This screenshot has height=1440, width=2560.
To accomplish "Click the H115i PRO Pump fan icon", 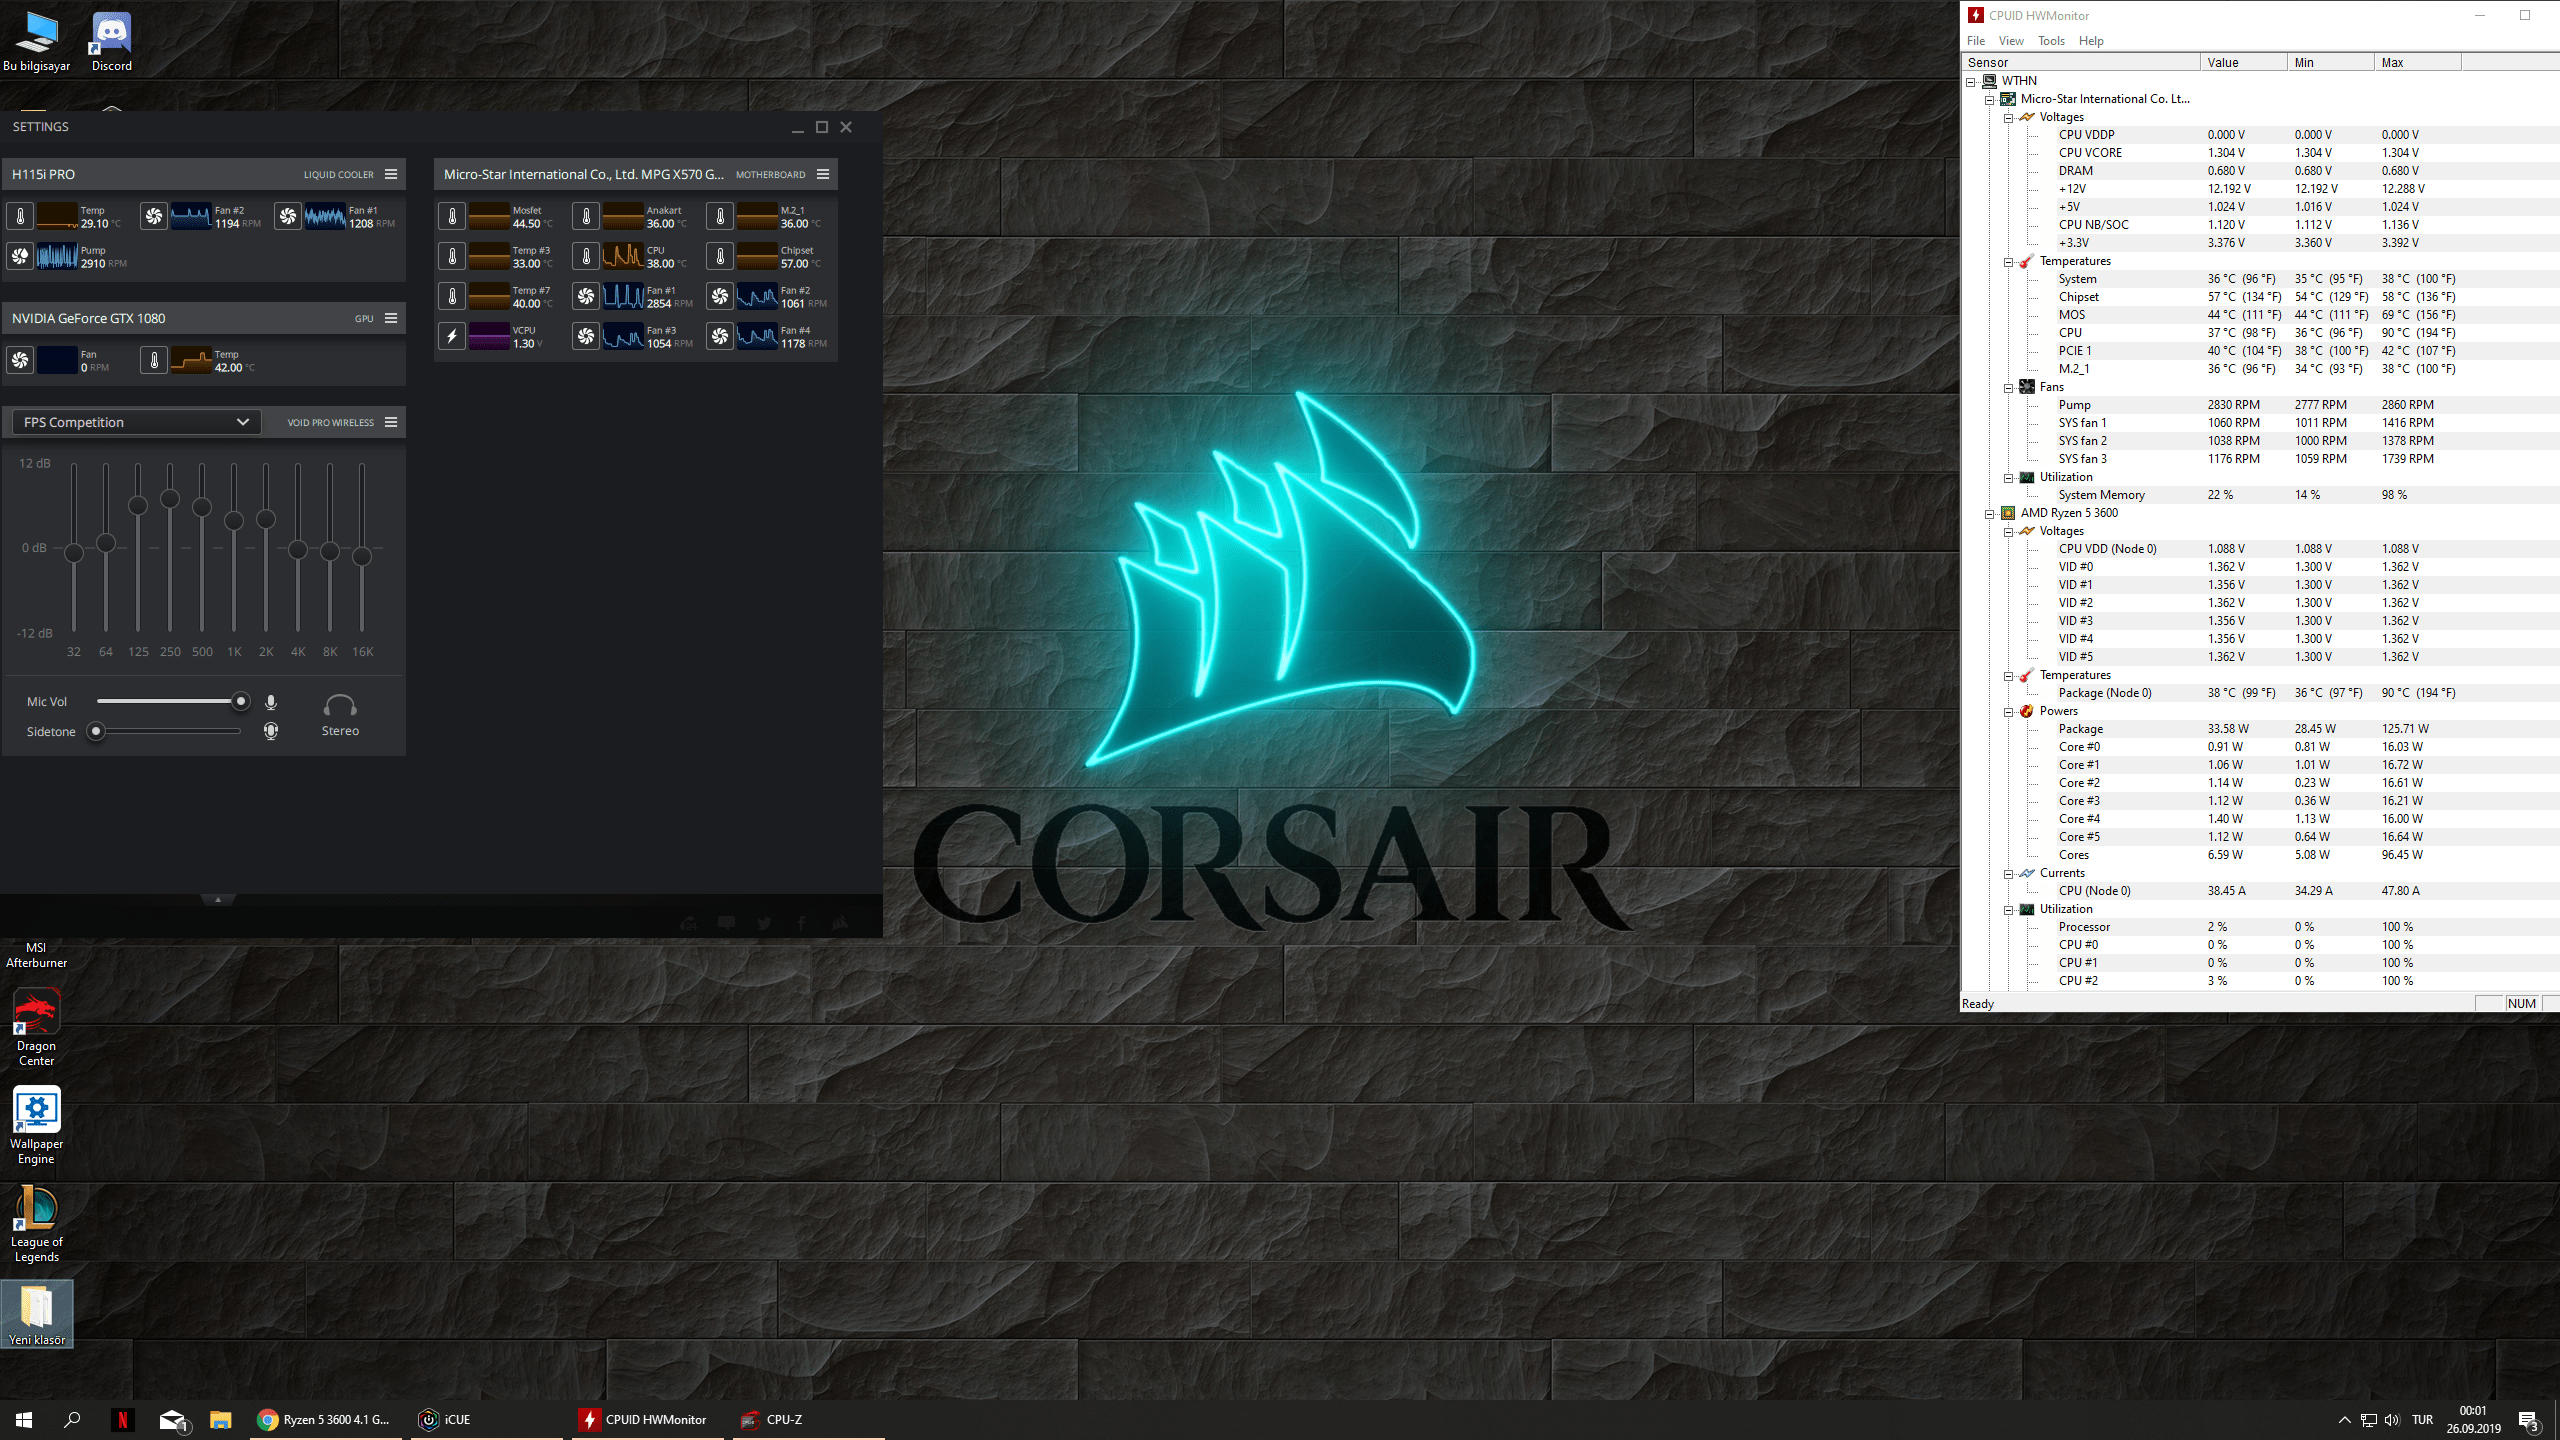I will [x=20, y=257].
